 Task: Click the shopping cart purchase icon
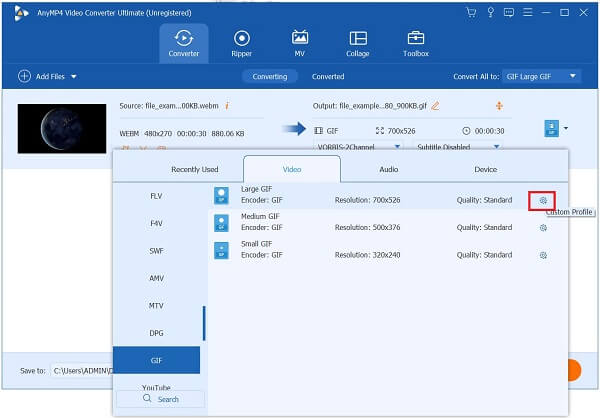[471, 13]
